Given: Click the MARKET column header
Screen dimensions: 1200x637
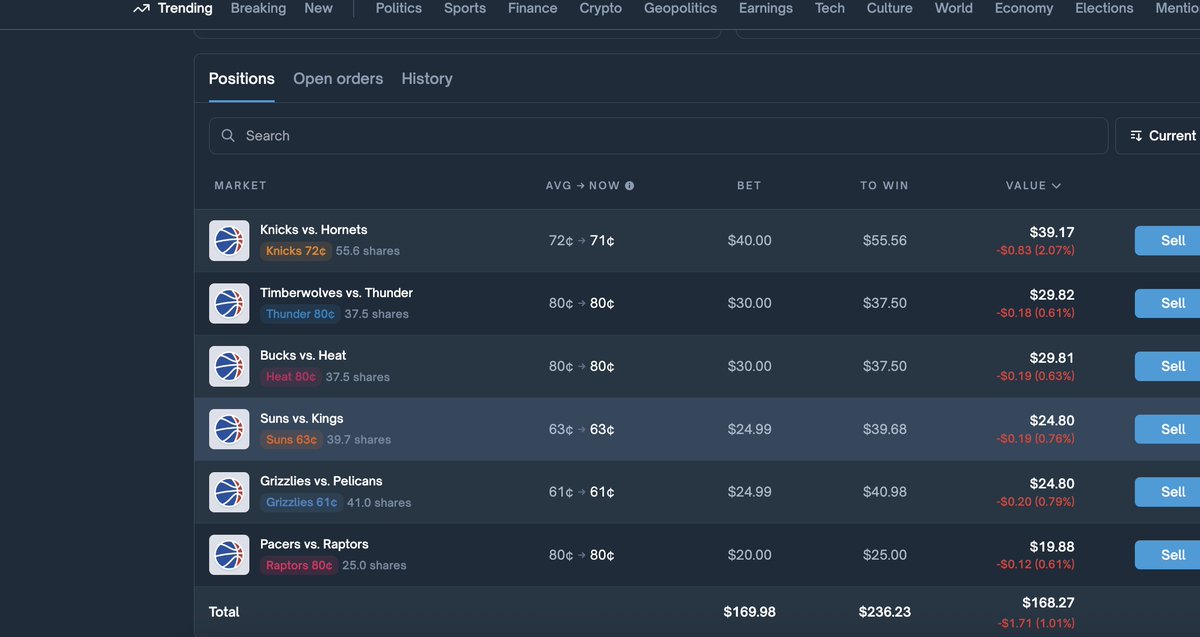Looking at the screenshot, I should pyautogui.click(x=240, y=186).
